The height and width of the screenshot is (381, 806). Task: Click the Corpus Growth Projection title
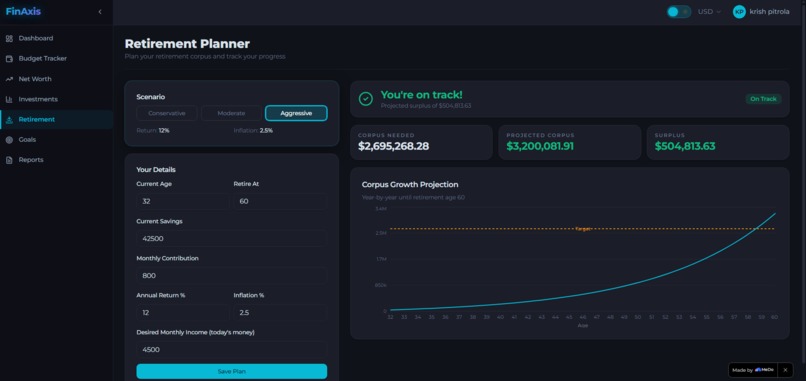coord(410,185)
